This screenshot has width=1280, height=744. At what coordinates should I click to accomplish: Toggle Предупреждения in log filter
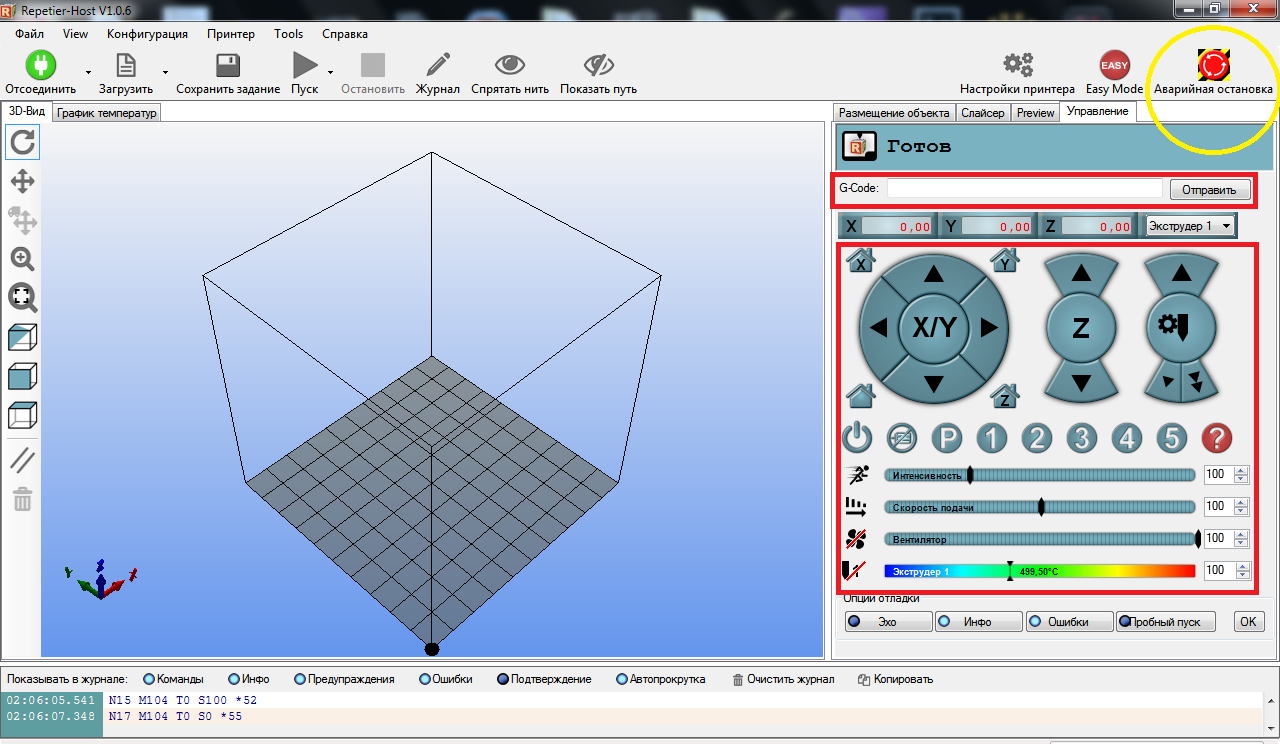click(344, 679)
